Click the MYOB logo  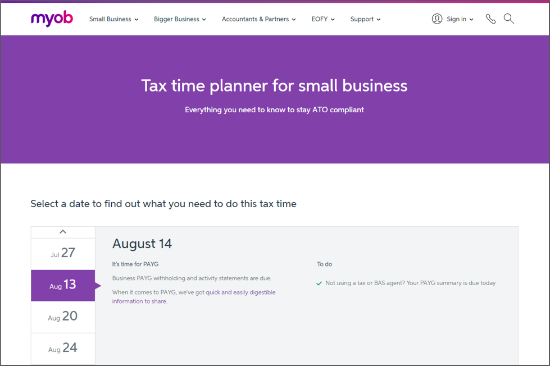point(52,19)
